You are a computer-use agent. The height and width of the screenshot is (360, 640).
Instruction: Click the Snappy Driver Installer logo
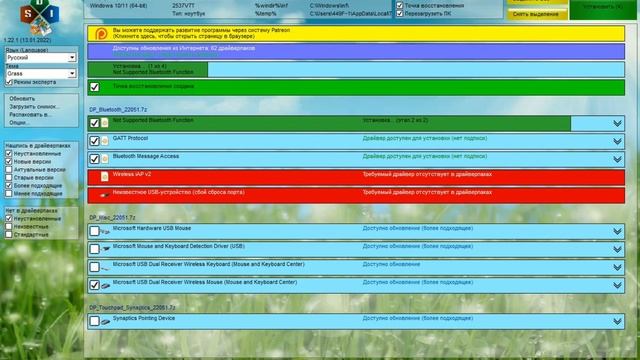[39, 17]
